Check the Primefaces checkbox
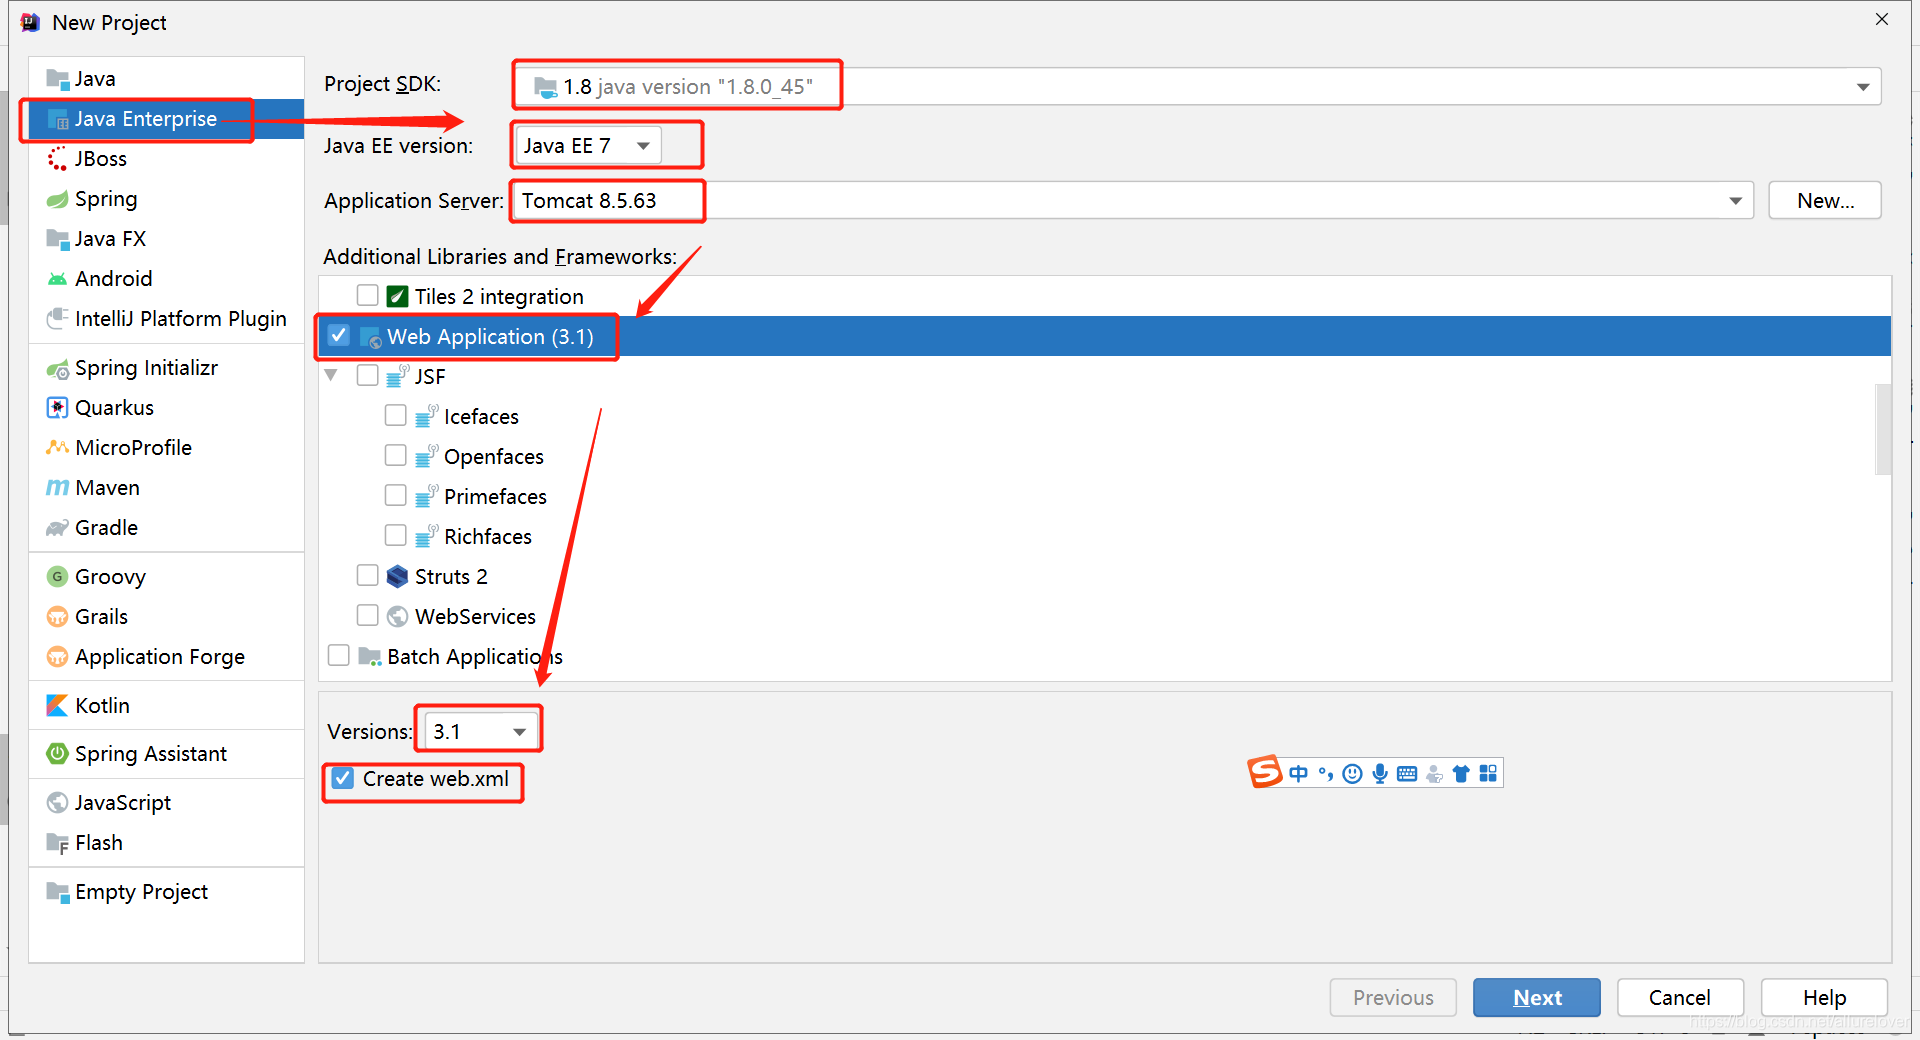This screenshot has width=1920, height=1040. tap(396, 495)
